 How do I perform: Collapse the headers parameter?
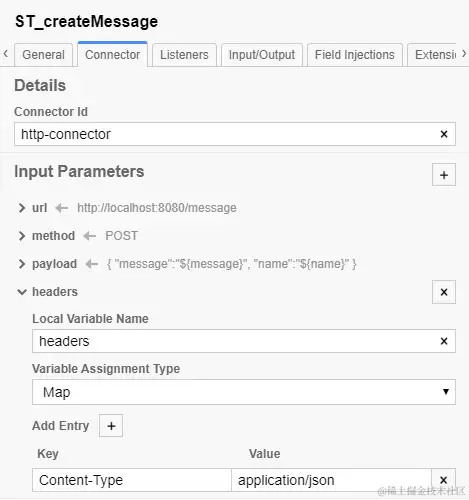pyautogui.click(x=22, y=292)
